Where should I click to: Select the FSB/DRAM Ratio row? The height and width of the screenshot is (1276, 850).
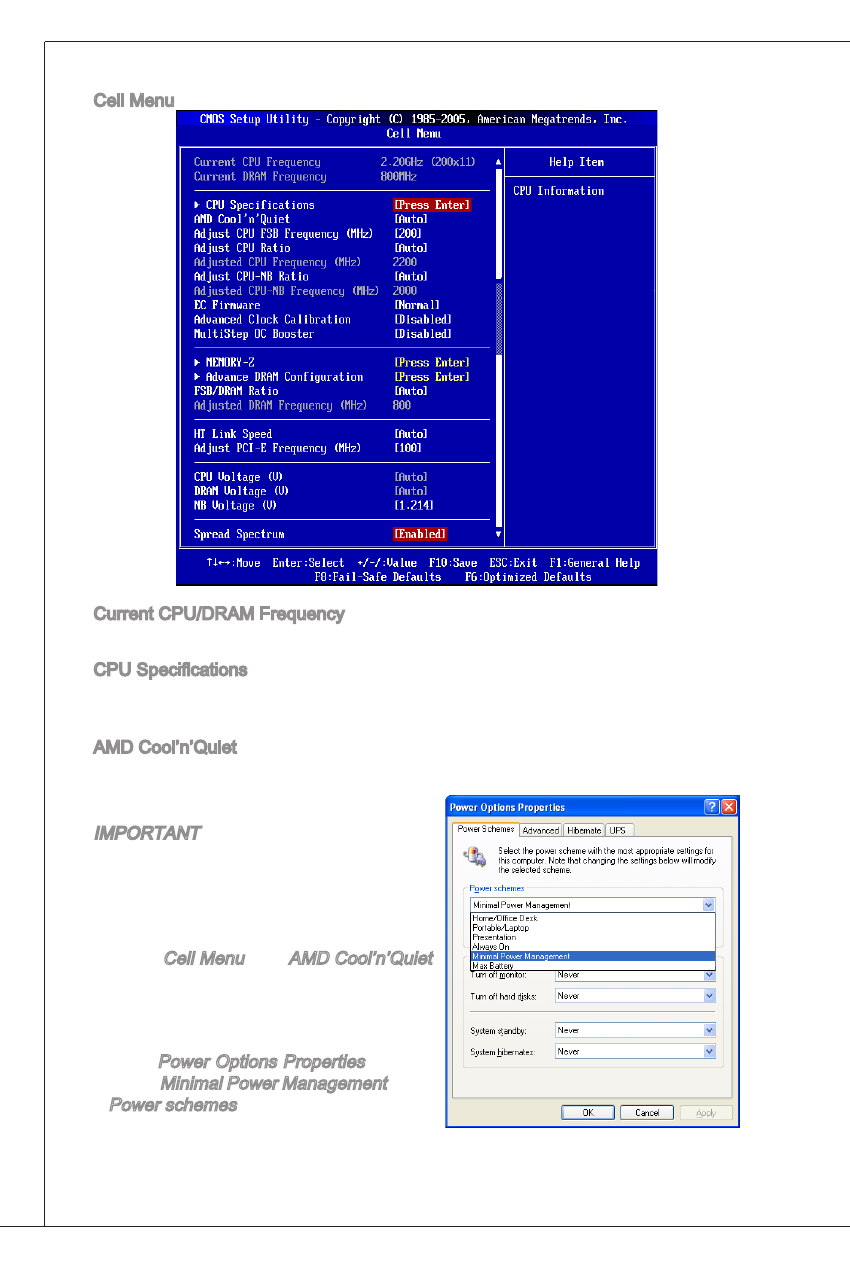point(311,391)
